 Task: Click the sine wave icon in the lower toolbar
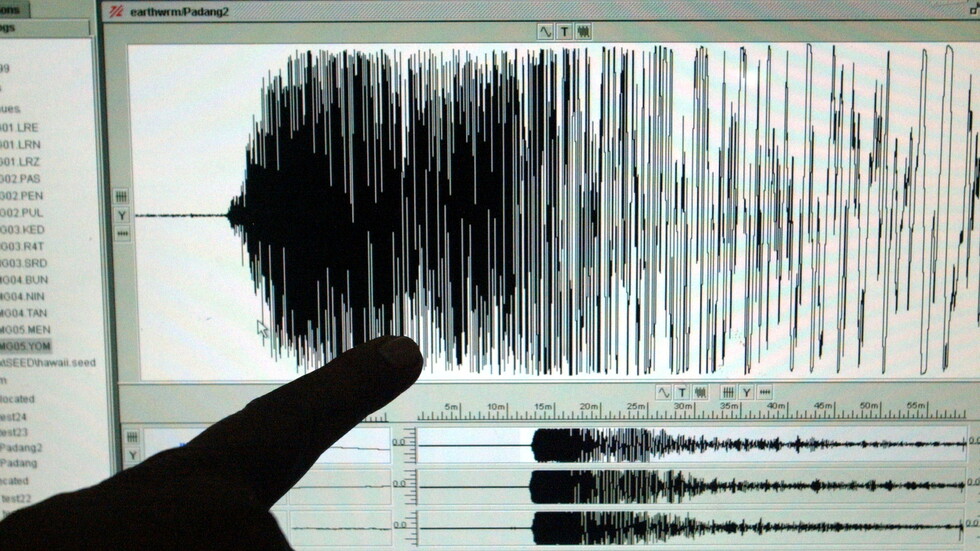coord(663,392)
